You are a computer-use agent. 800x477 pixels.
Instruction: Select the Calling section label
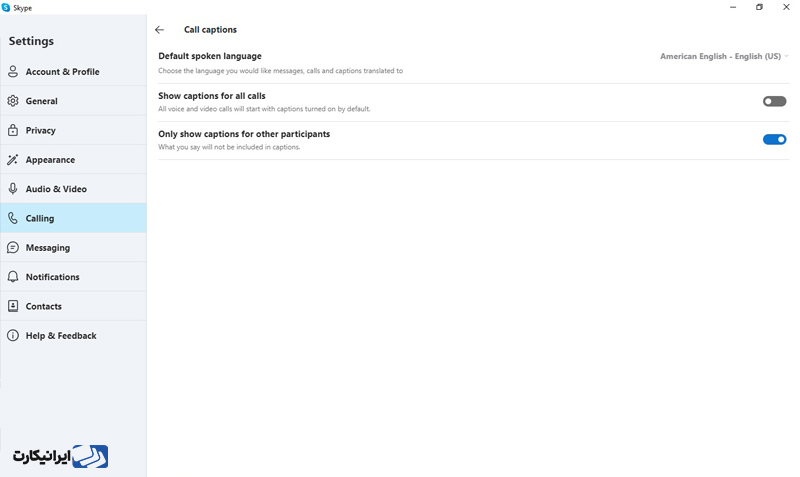point(40,218)
